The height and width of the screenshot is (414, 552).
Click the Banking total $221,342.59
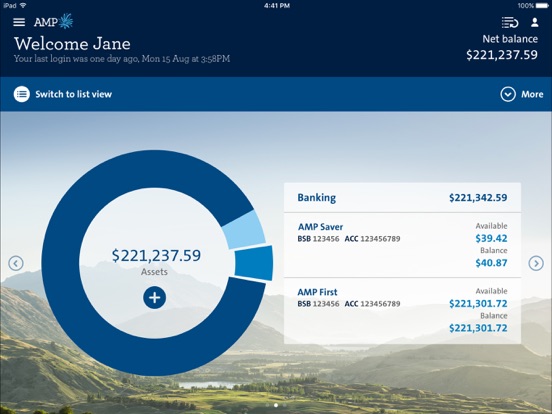478,197
